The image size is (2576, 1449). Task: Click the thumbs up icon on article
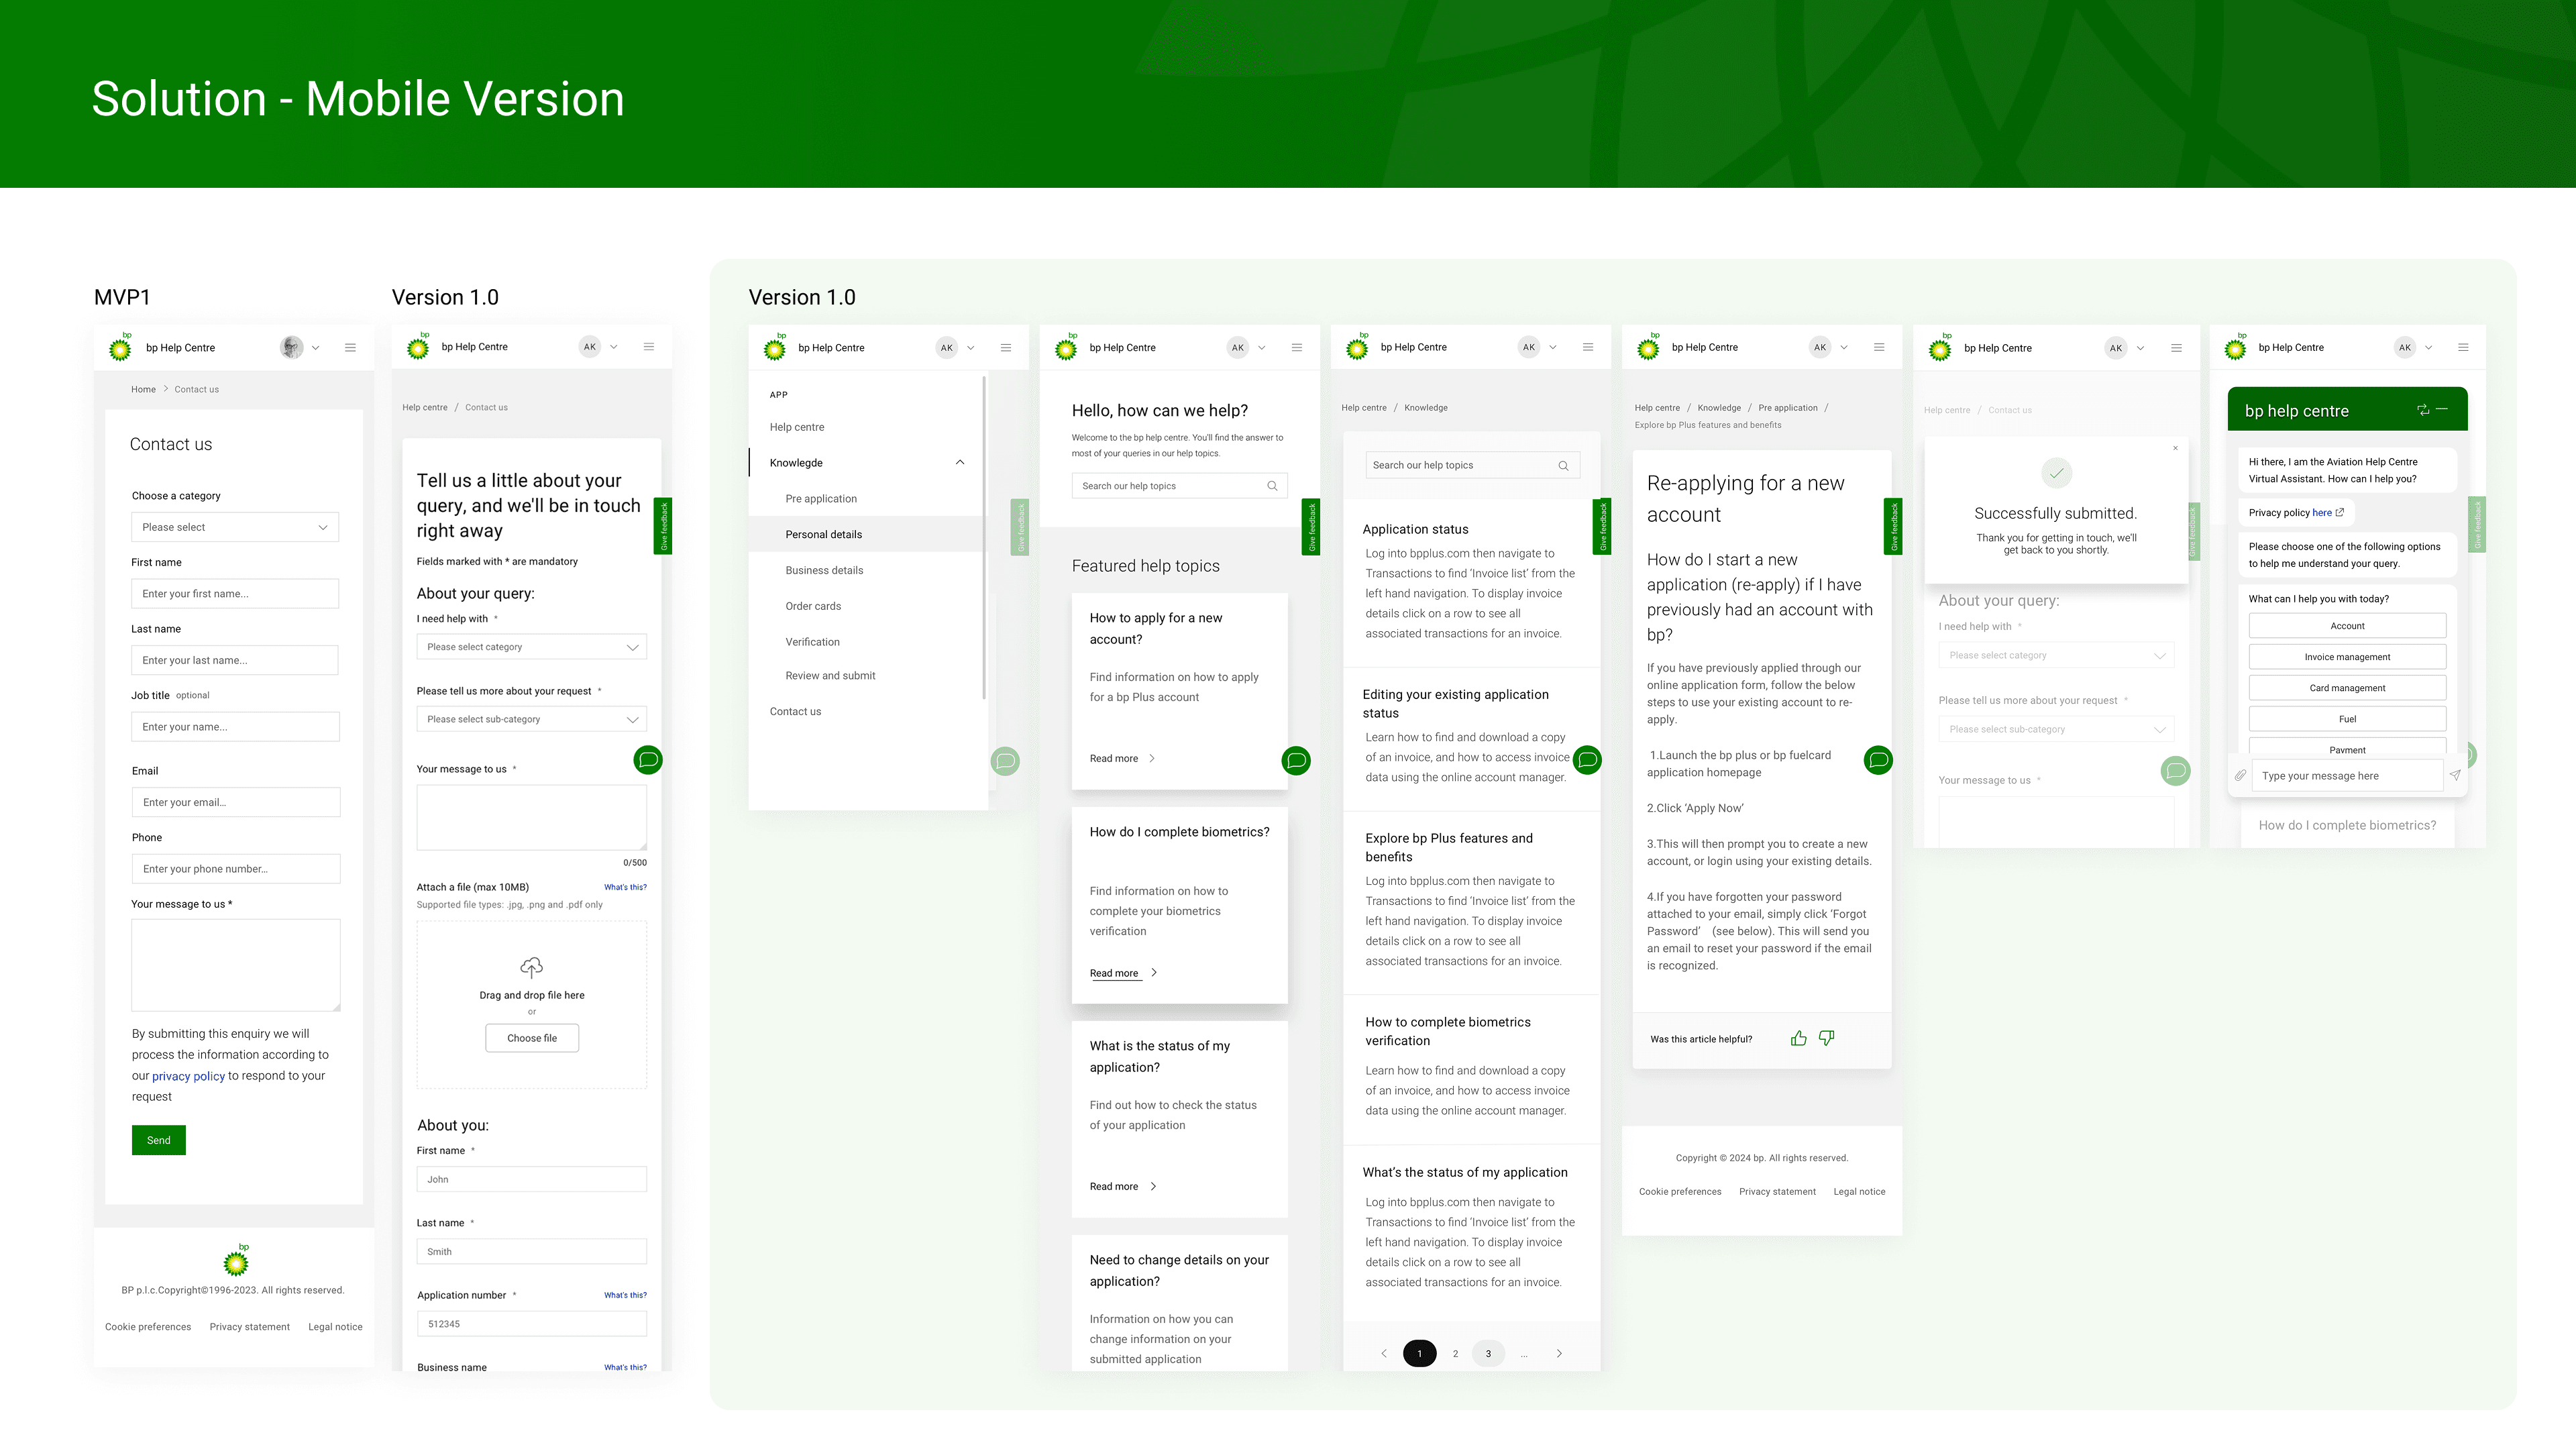click(1798, 1038)
